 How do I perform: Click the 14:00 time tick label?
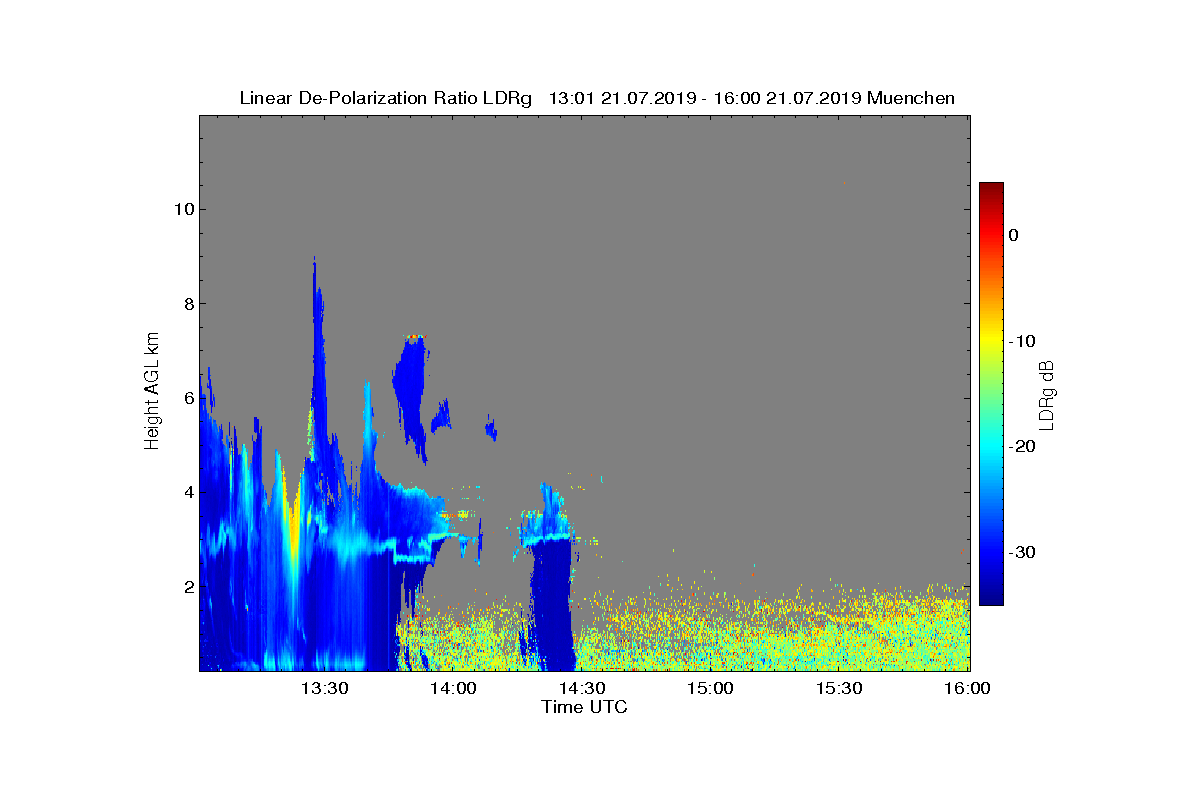pos(453,688)
